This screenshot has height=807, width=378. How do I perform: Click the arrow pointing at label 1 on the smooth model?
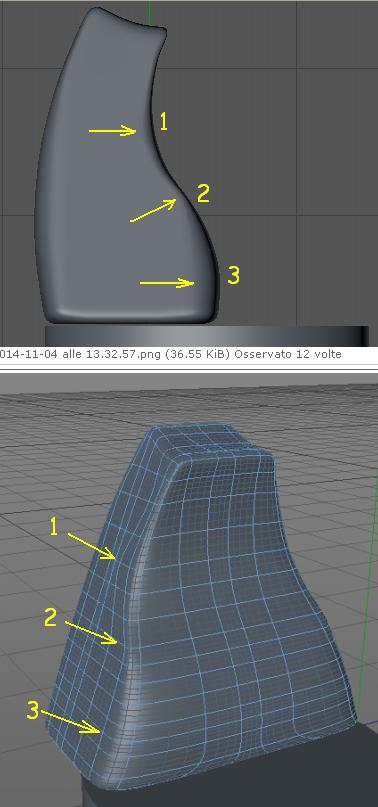[112, 131]
